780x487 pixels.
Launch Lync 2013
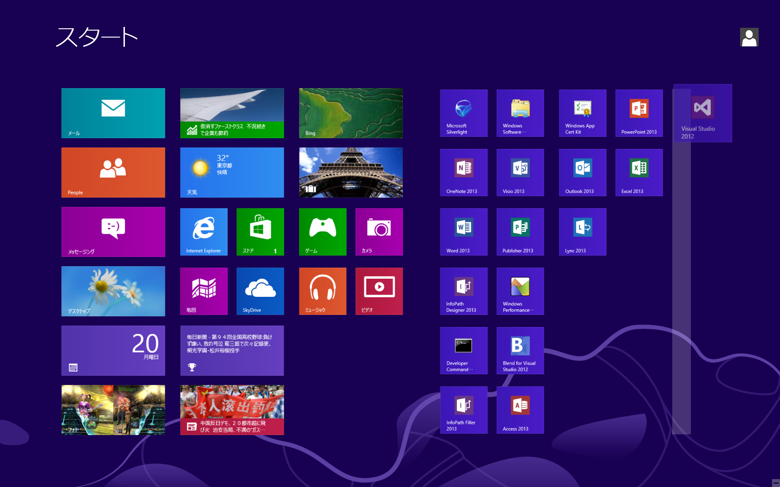(583, 232)
